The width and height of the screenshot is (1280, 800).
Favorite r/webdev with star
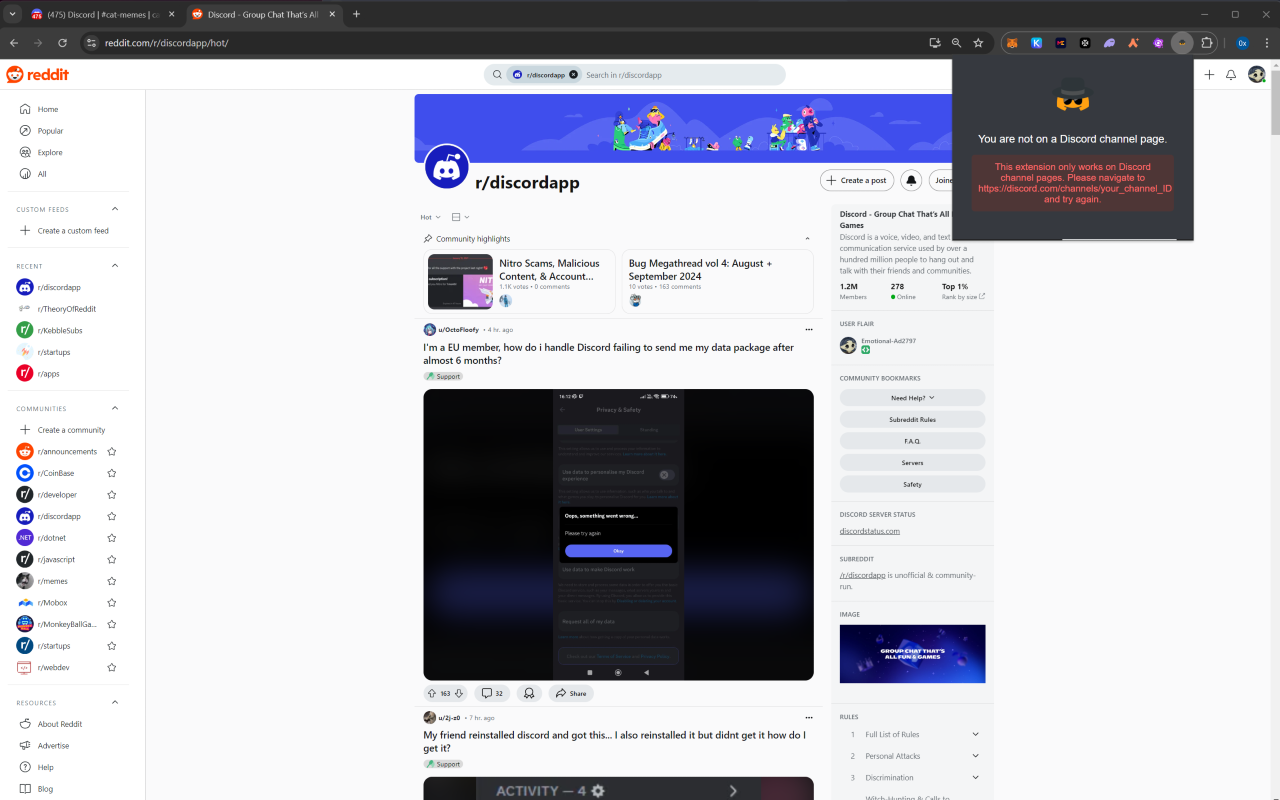point(112,667)
